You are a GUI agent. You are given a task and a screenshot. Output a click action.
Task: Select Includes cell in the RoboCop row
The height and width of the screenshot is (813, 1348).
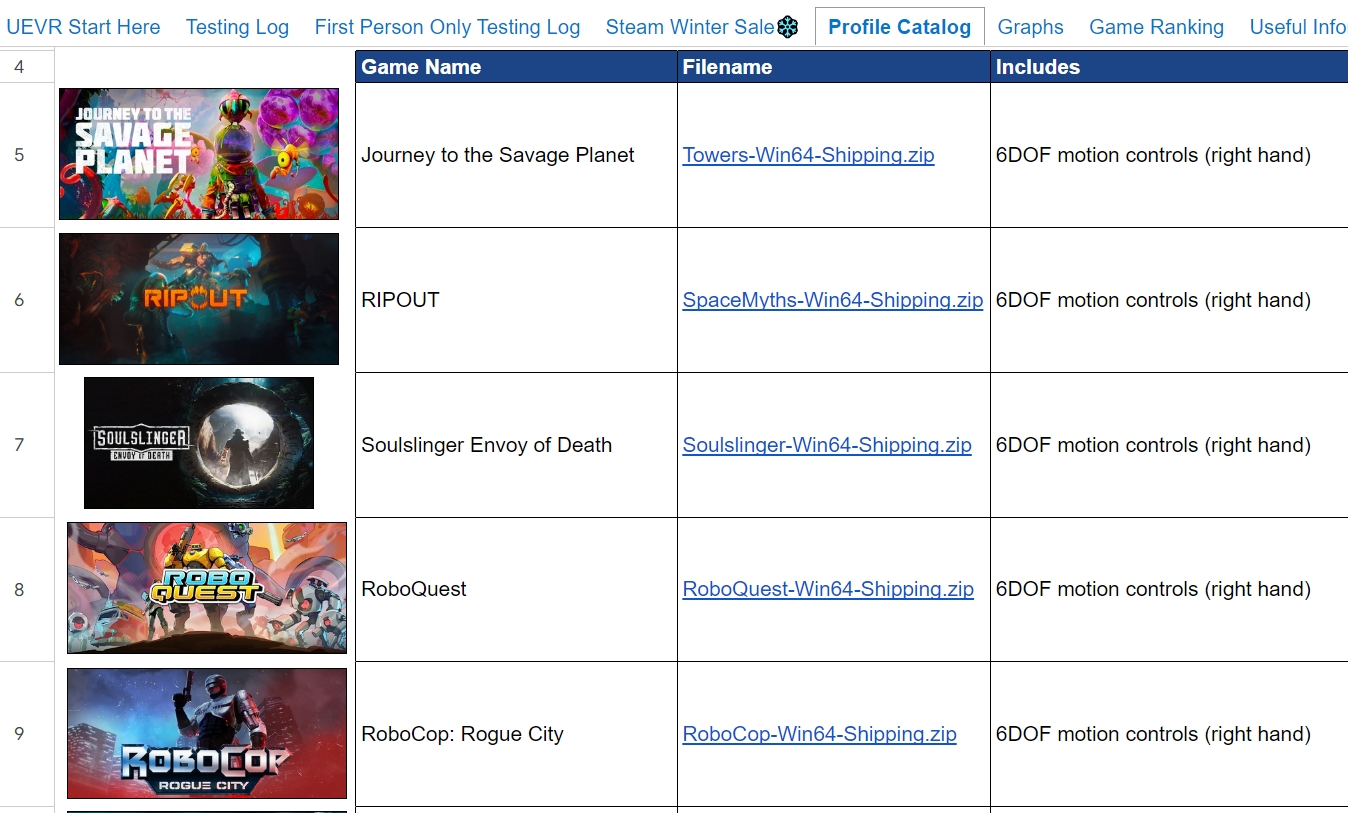coord(1169,734)
